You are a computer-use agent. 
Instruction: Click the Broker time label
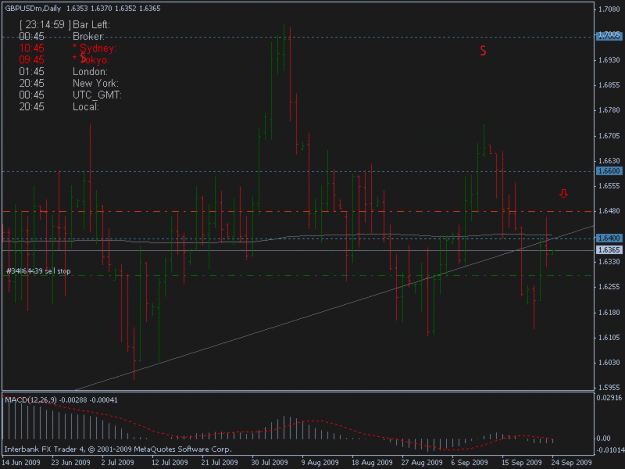(x=88, y=36)
